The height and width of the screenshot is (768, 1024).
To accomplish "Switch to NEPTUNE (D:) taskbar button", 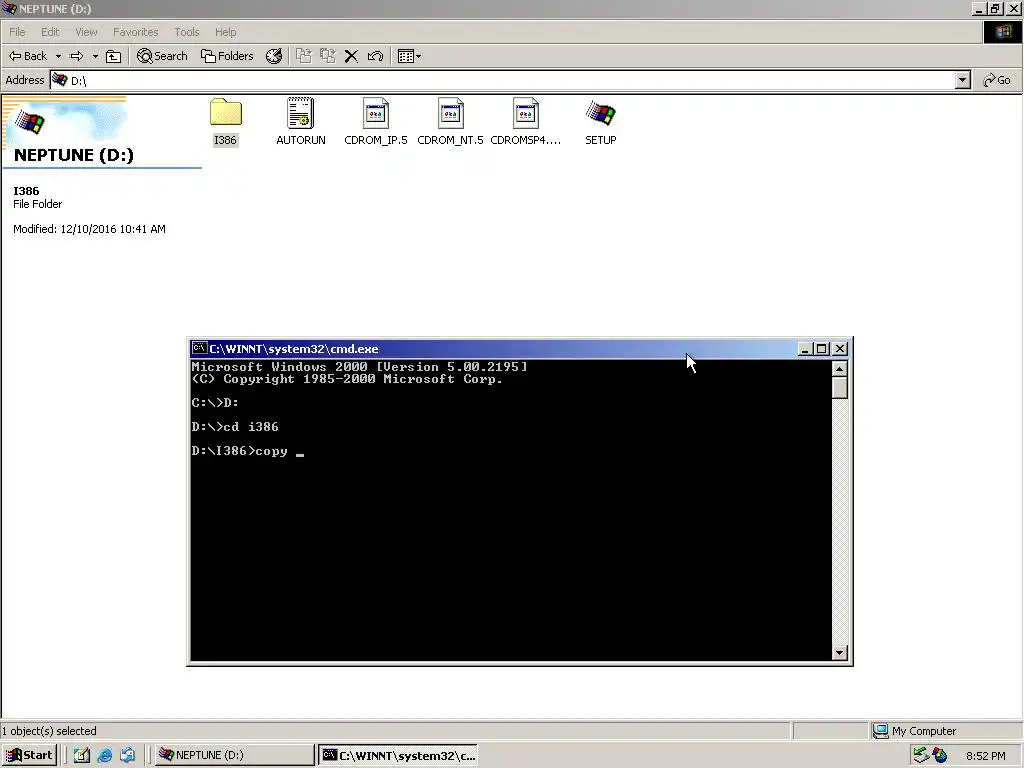I will tap(234, 755).
